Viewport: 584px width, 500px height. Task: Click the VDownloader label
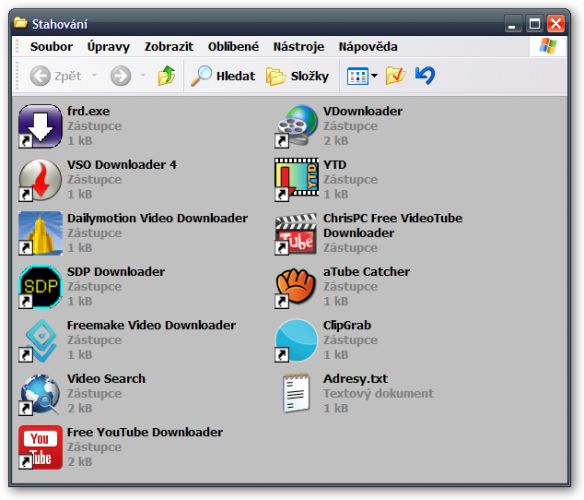coord(363,111)
